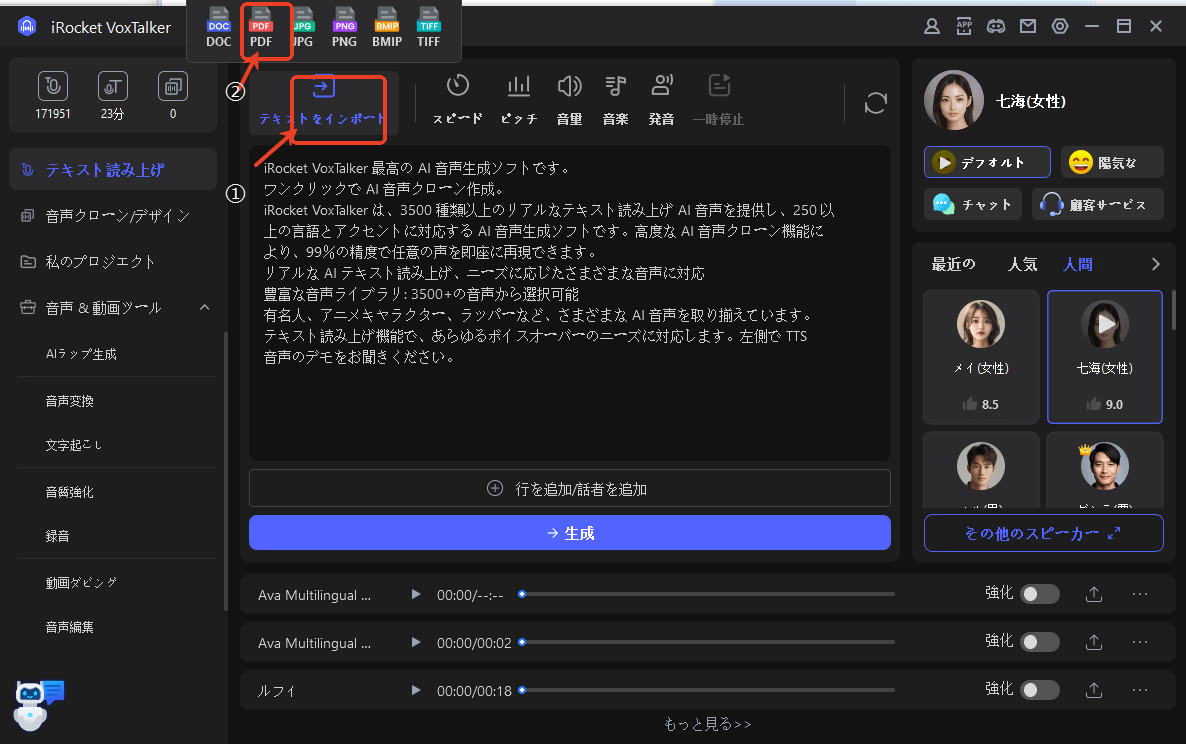Click 行を追加/話者を追加 button
The image size is (1186, 744).
(570, 488)
